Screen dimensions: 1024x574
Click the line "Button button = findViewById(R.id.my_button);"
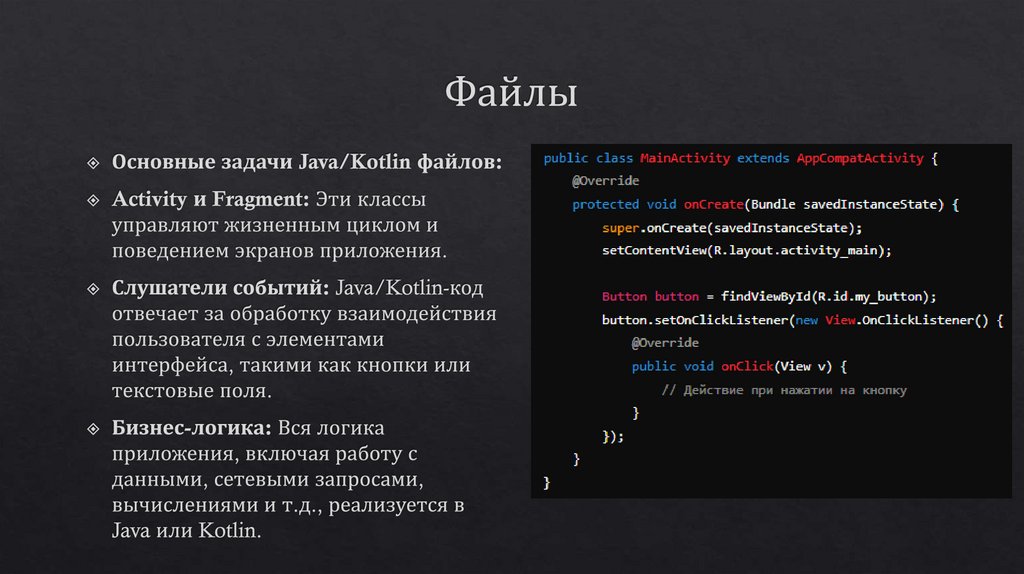(769, 296)
